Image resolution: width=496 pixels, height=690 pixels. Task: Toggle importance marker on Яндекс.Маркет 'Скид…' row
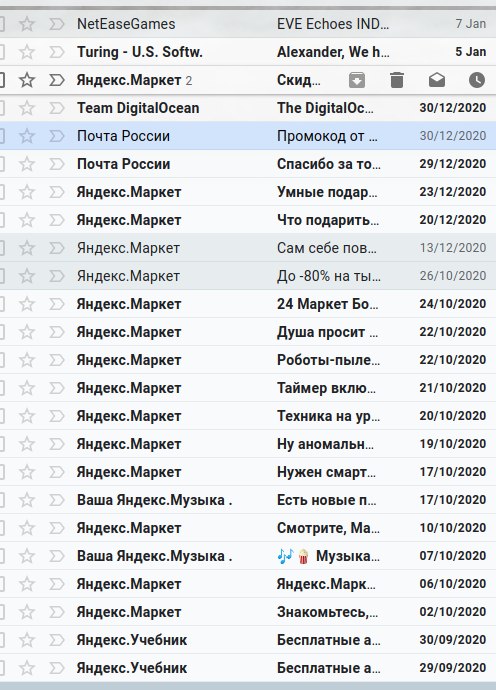(x=57, y=80)
